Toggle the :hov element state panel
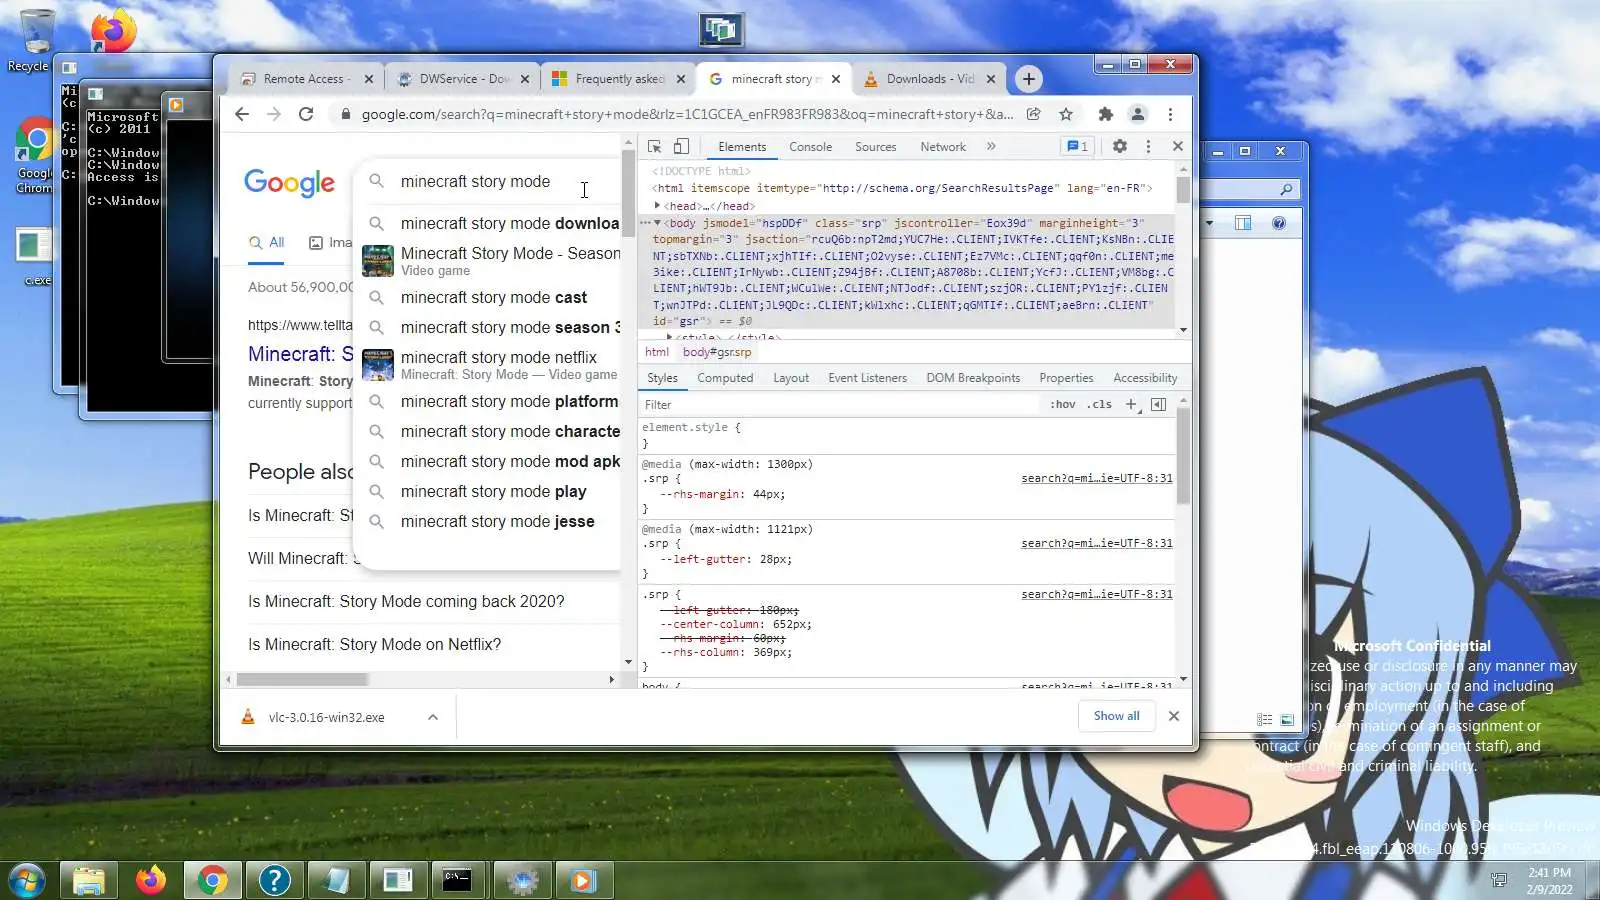Viewport: 1600px width, 900px height. click(x=1063, y=404)
